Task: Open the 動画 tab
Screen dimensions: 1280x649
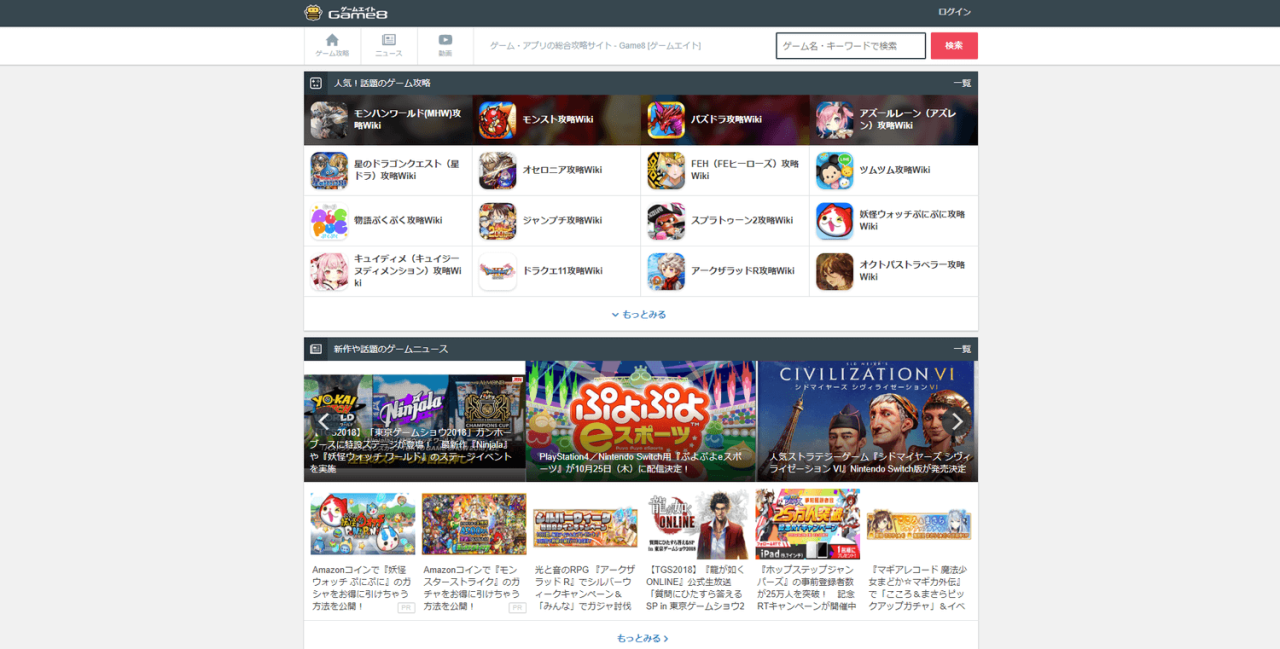Action: (445, 46)
